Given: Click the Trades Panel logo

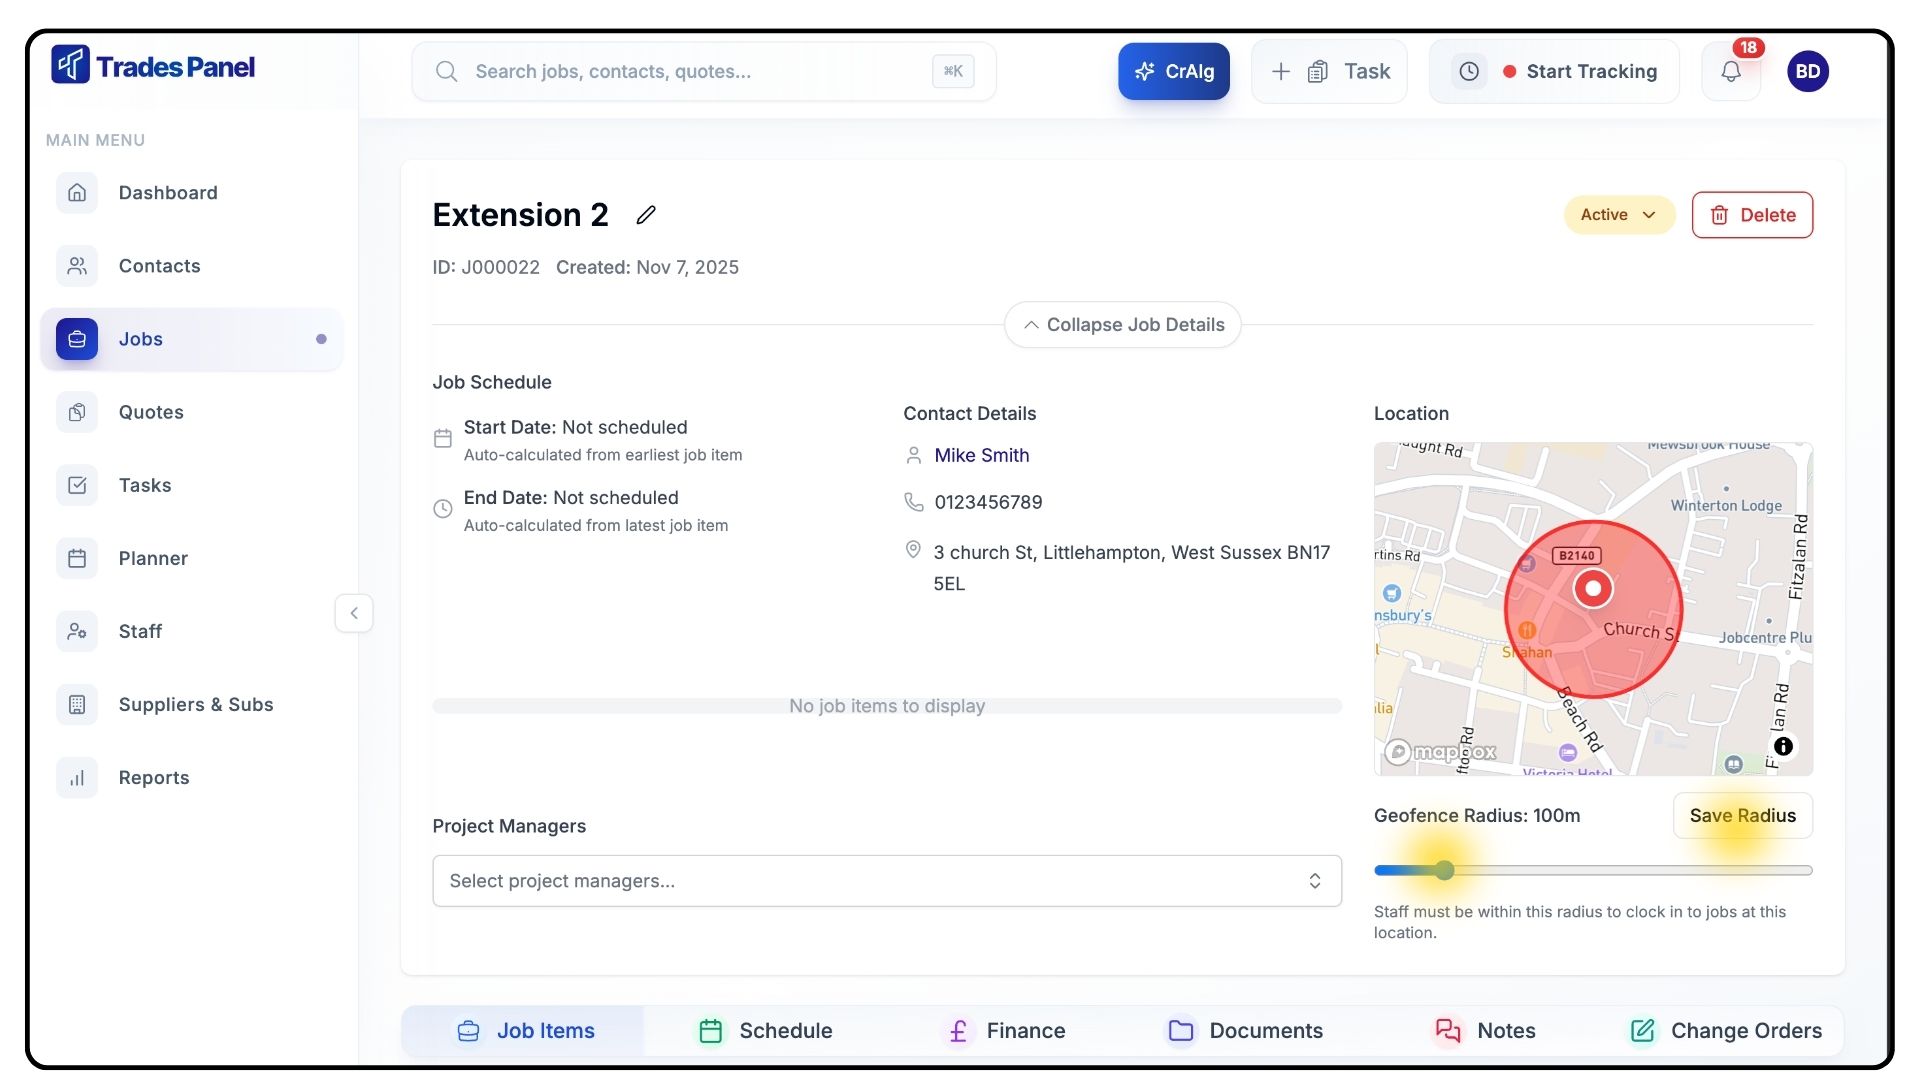Looking at the screenshot, I should (153, 66).
